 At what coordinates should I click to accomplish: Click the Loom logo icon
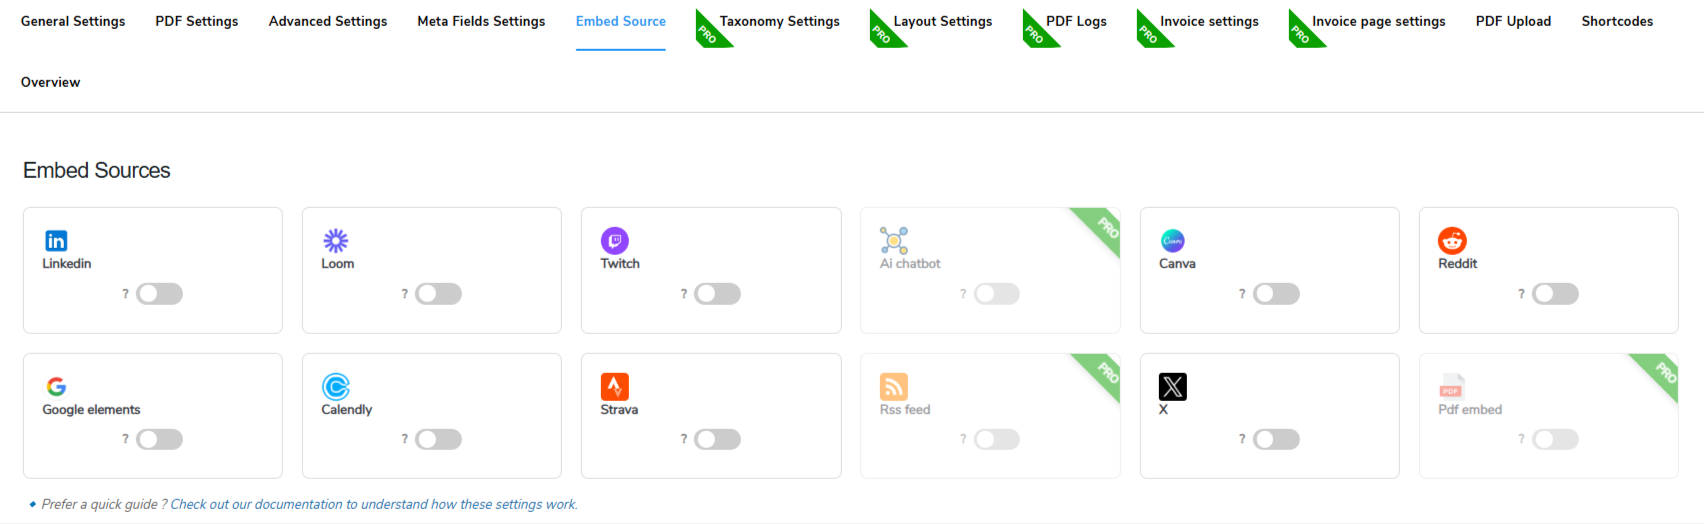point(335,241)
